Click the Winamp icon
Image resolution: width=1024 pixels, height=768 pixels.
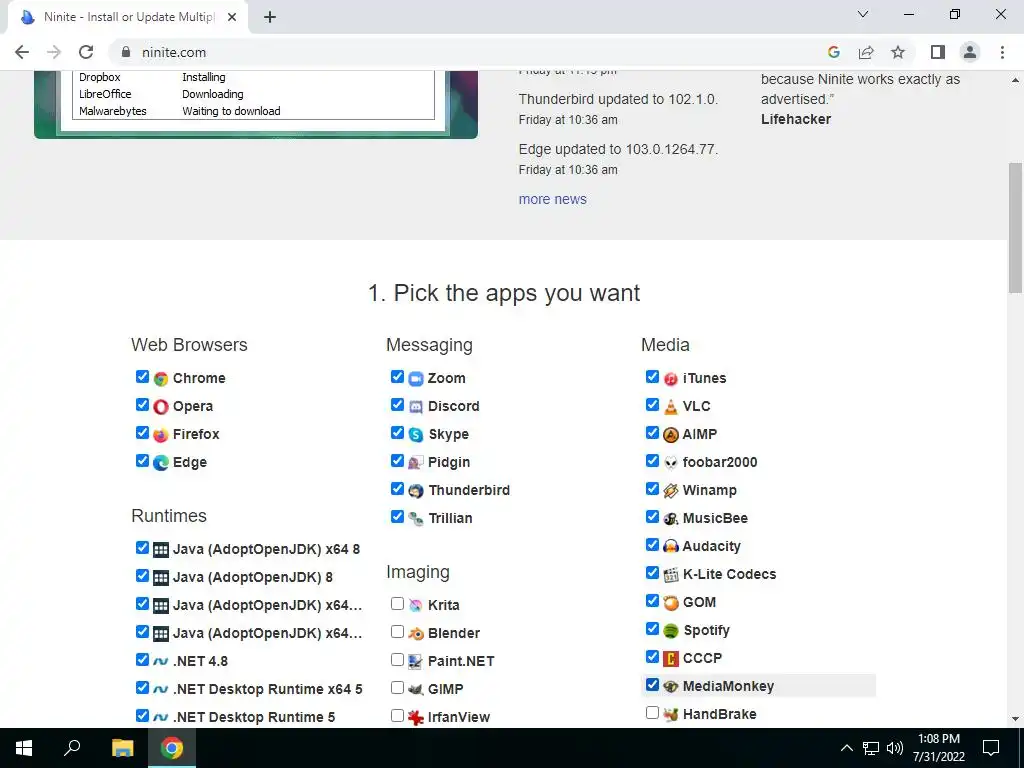tap(671, 491)
